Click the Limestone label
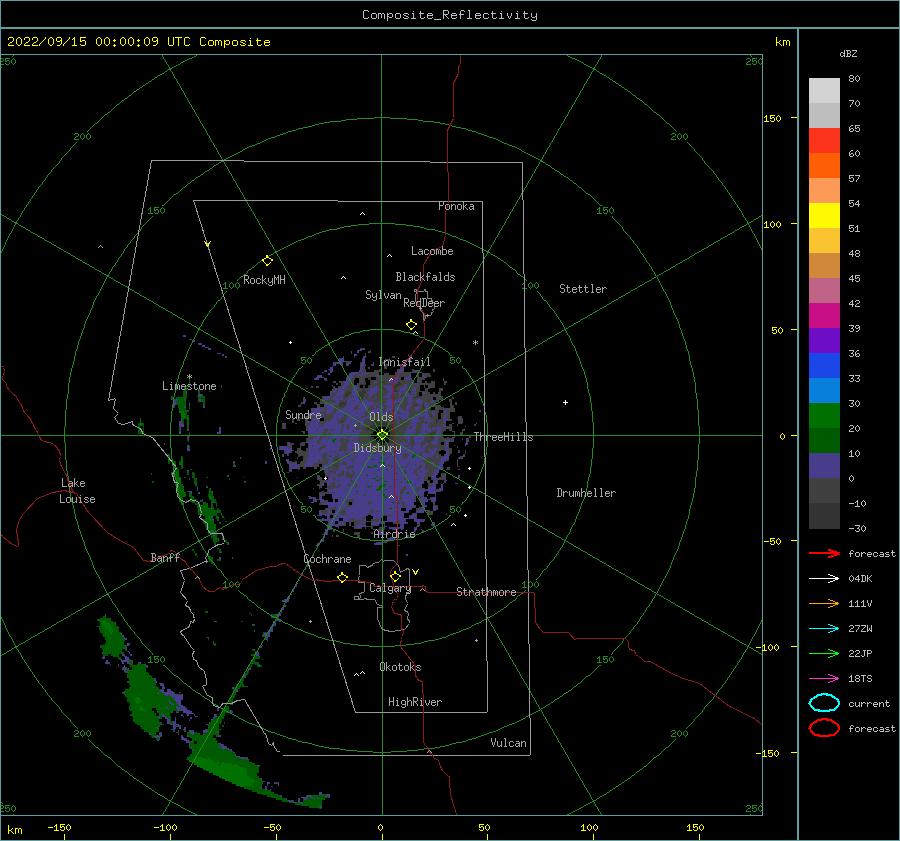Viewport: 900px width, 841px height. [x=189, y=386]
